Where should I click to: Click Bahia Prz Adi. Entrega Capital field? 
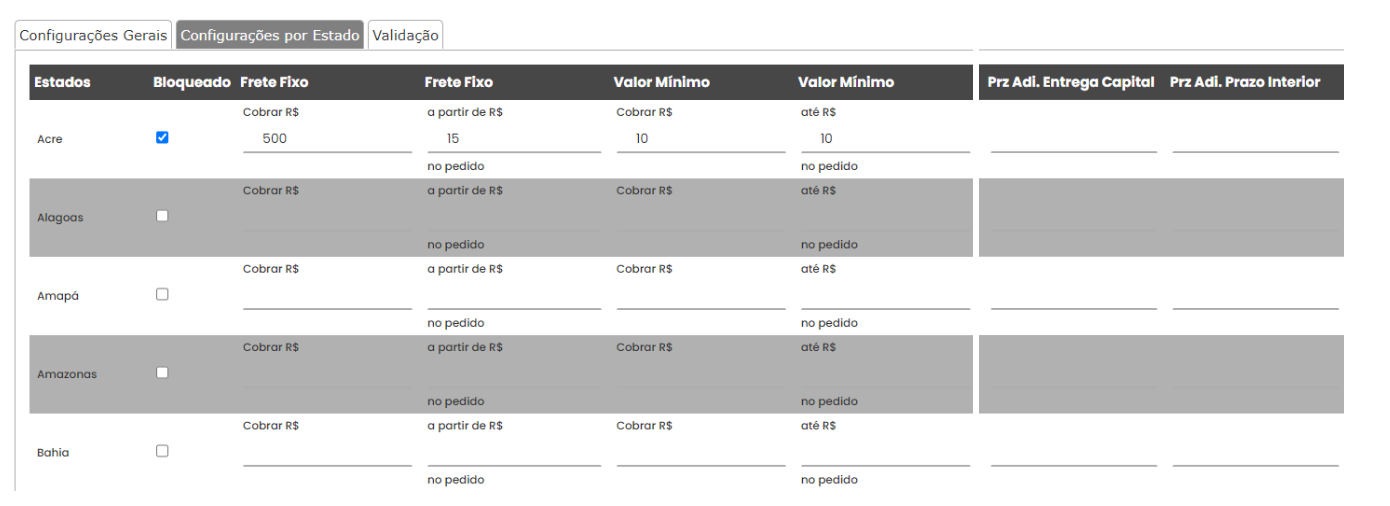1073,453
